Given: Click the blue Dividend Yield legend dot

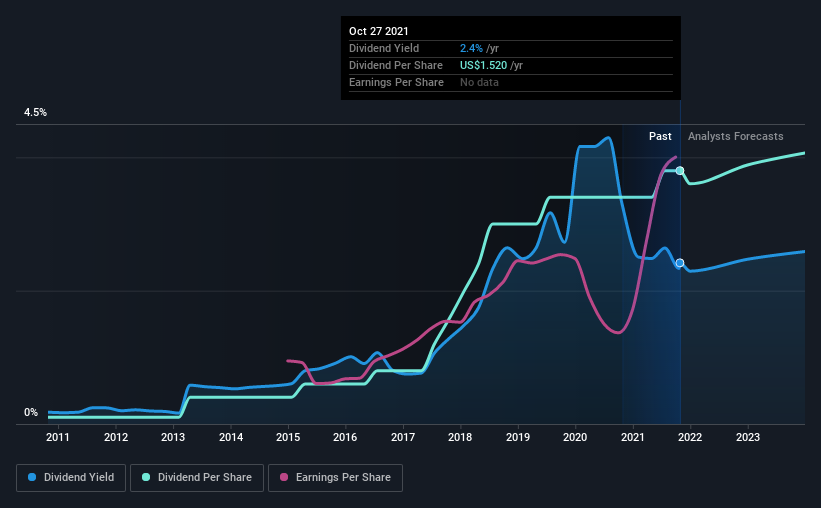Looking at the screenshot, I should 32,477.
